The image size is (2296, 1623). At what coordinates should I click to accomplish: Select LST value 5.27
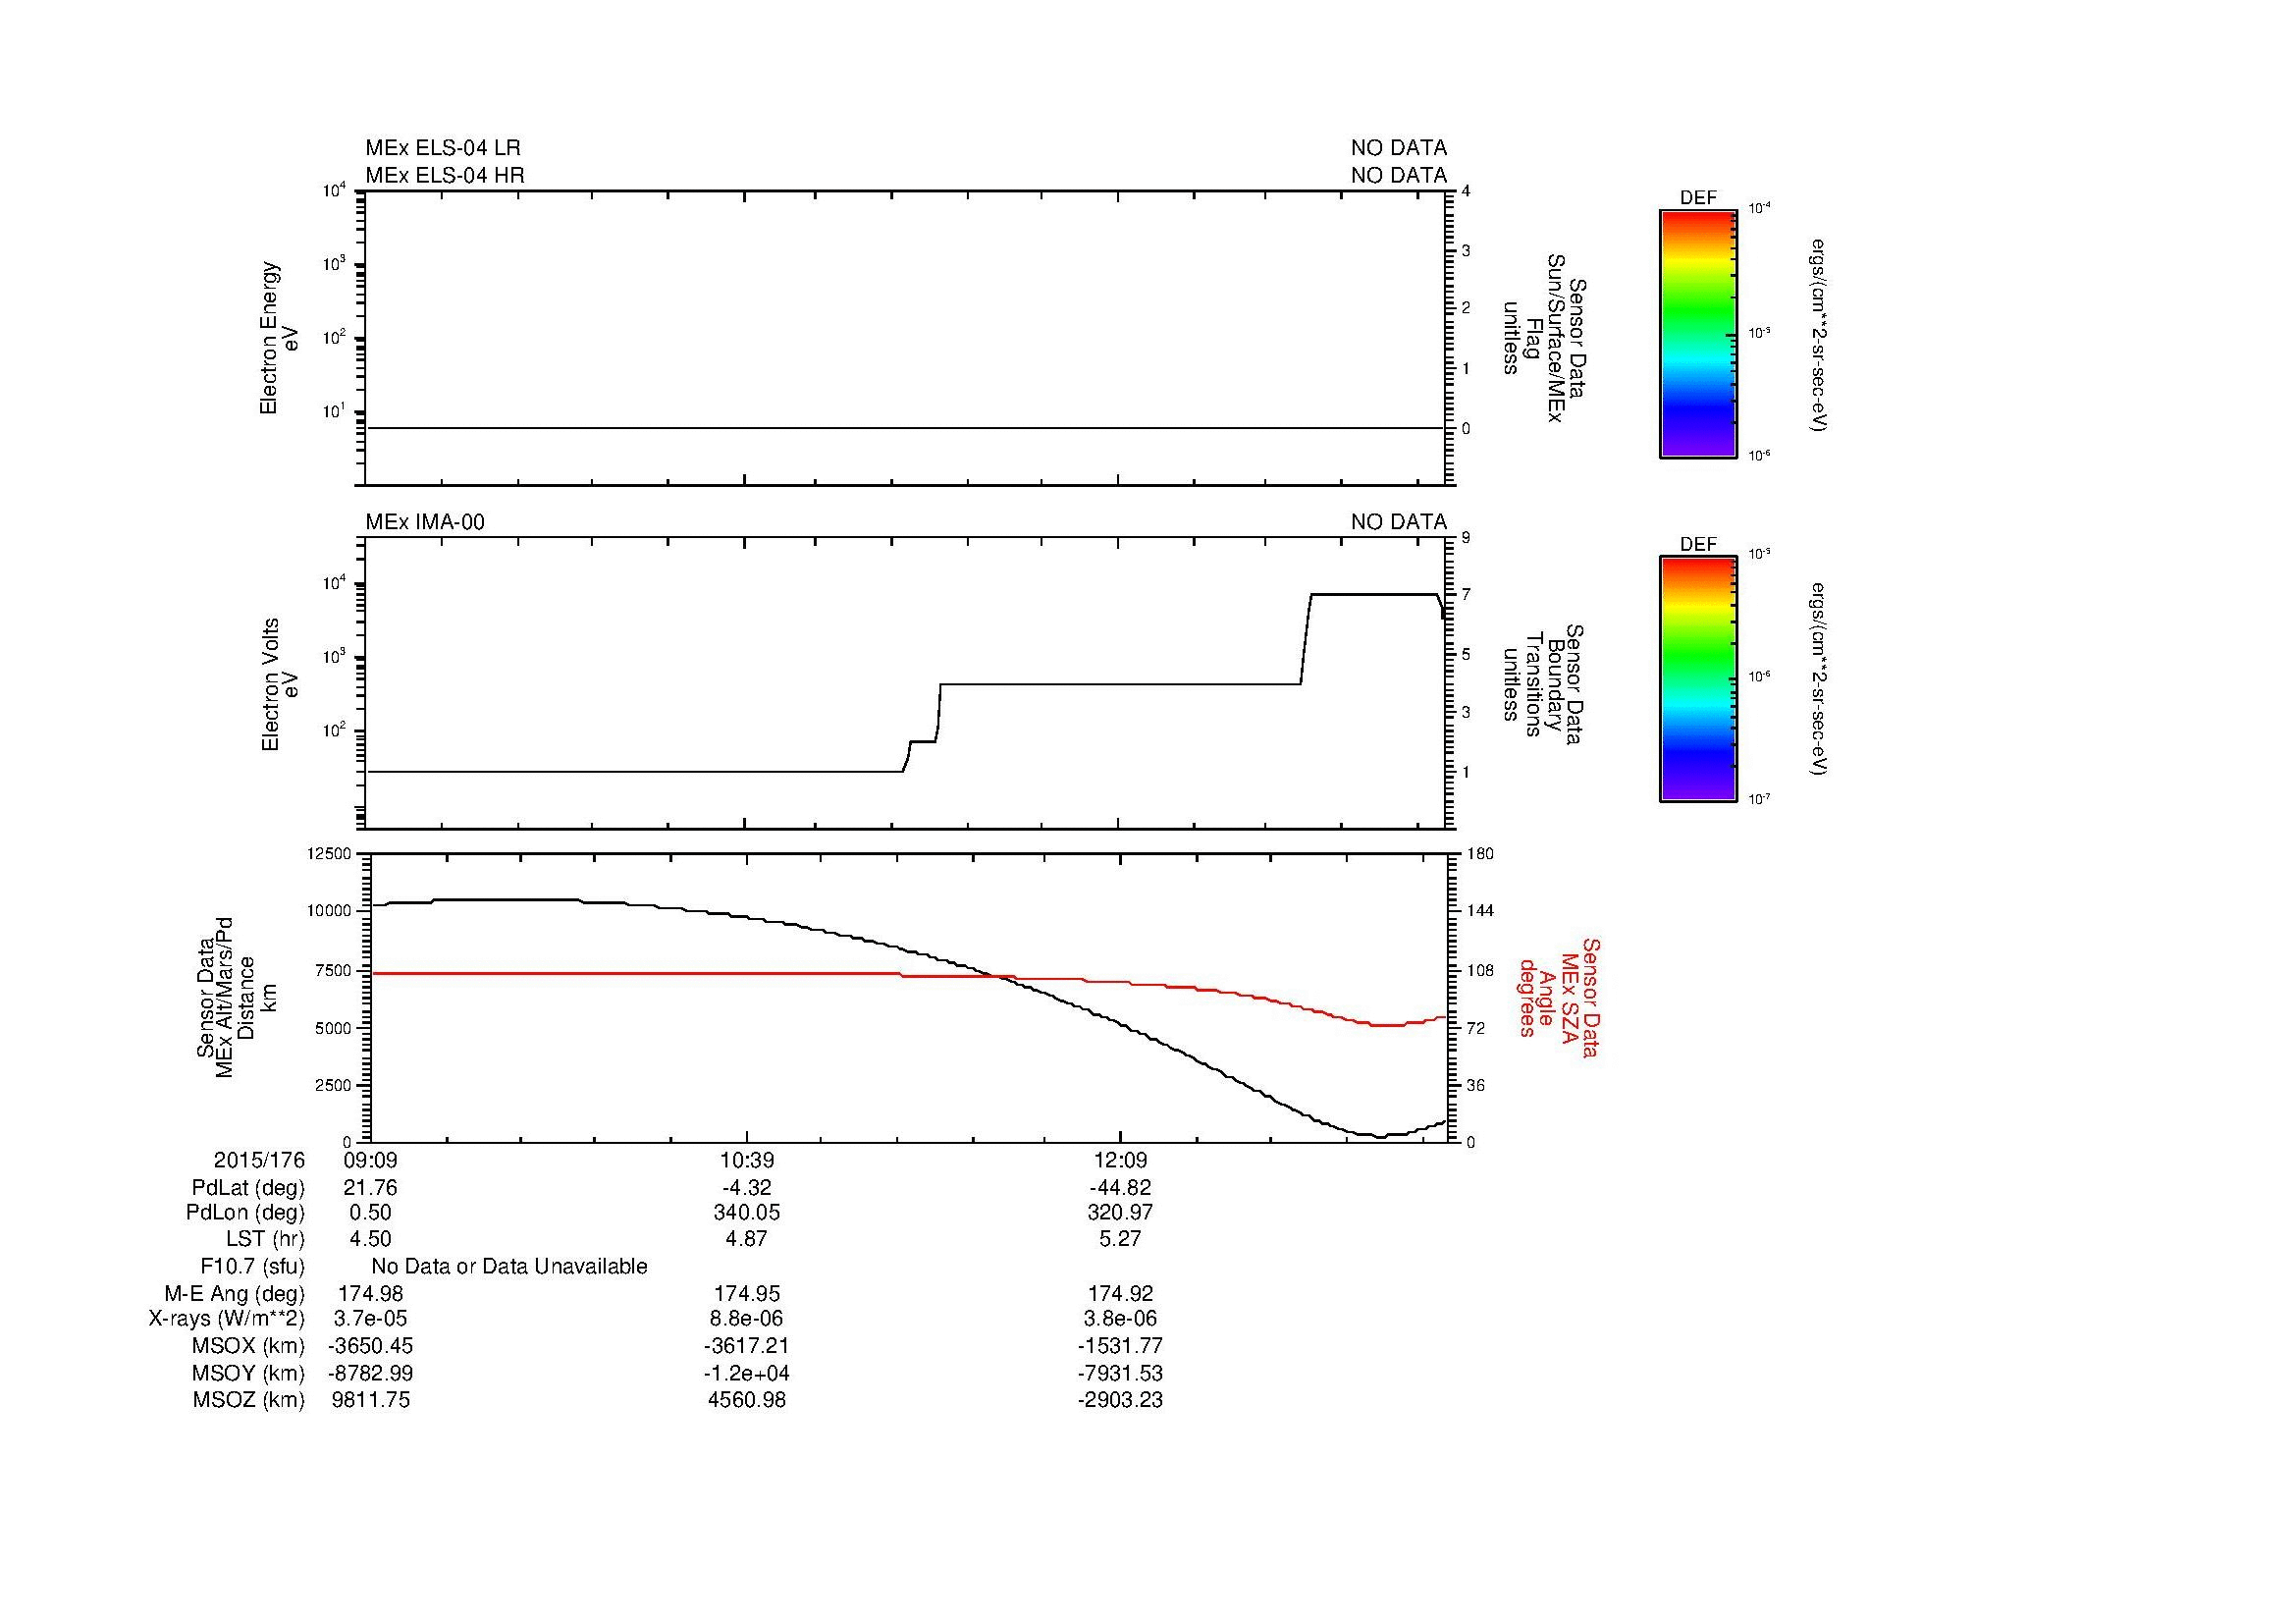(x=1120, y=1239)
